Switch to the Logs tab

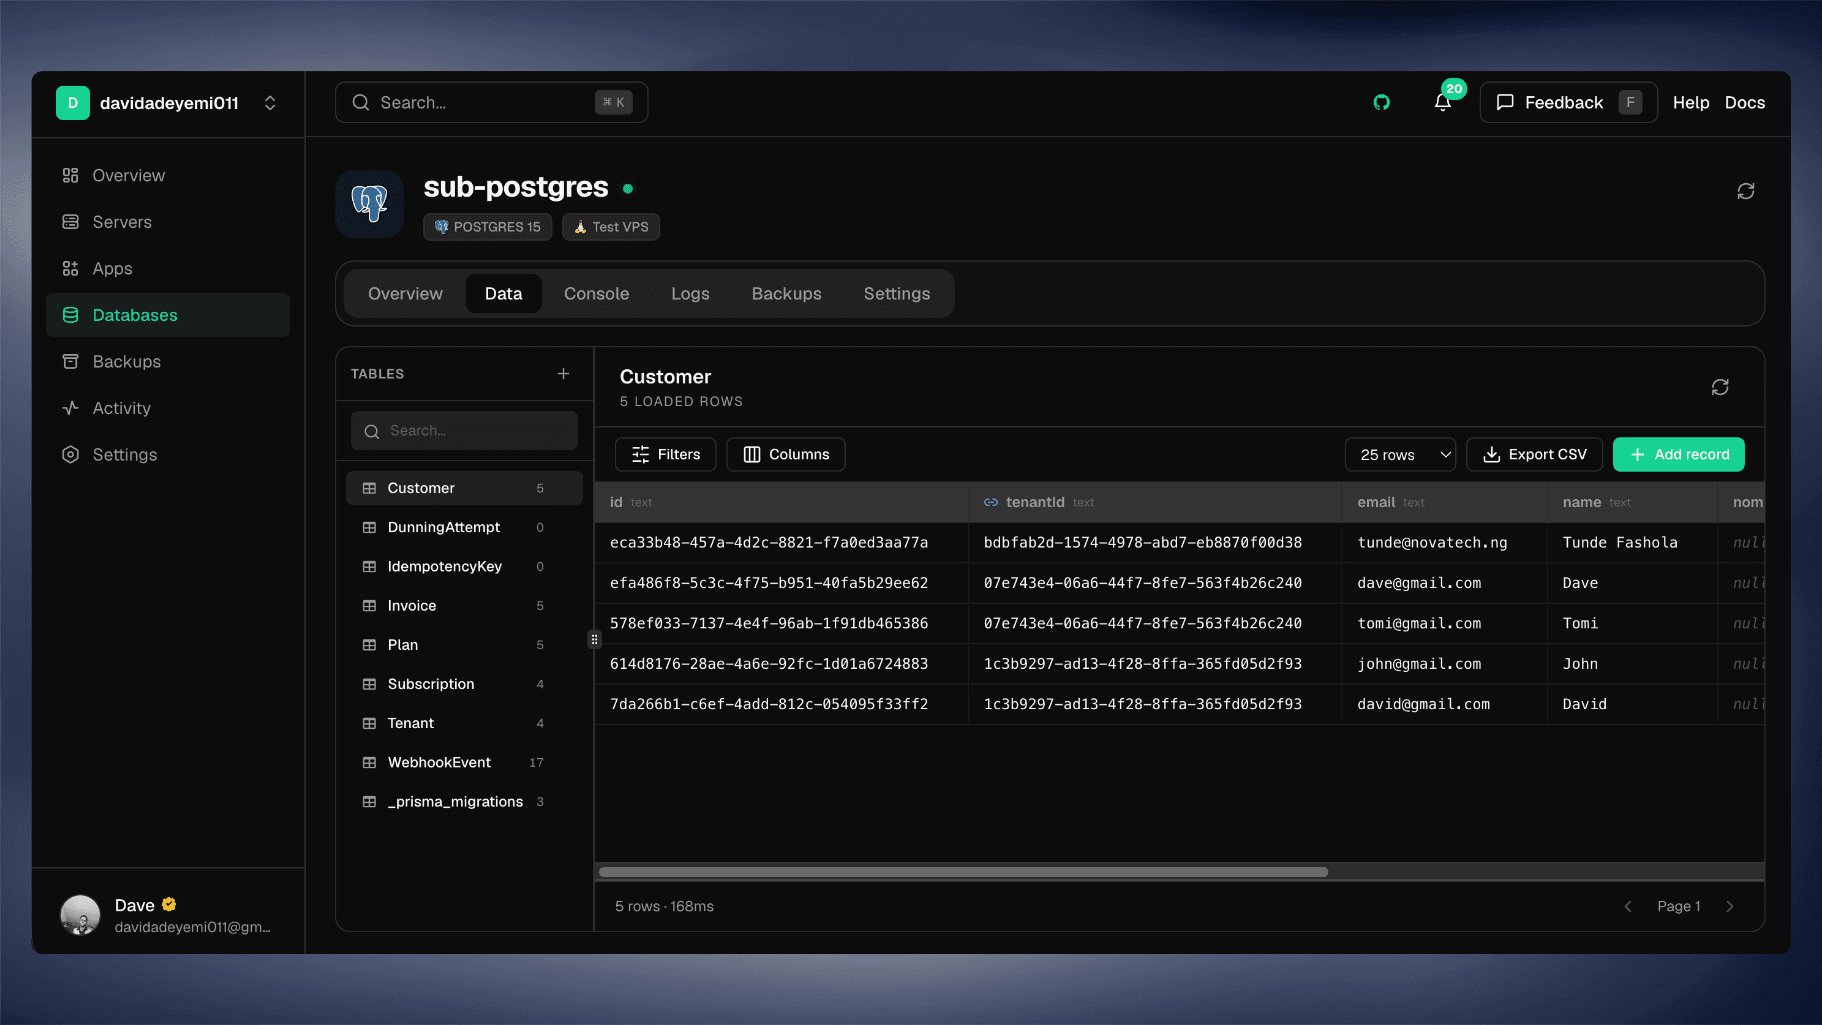point(690,293)
